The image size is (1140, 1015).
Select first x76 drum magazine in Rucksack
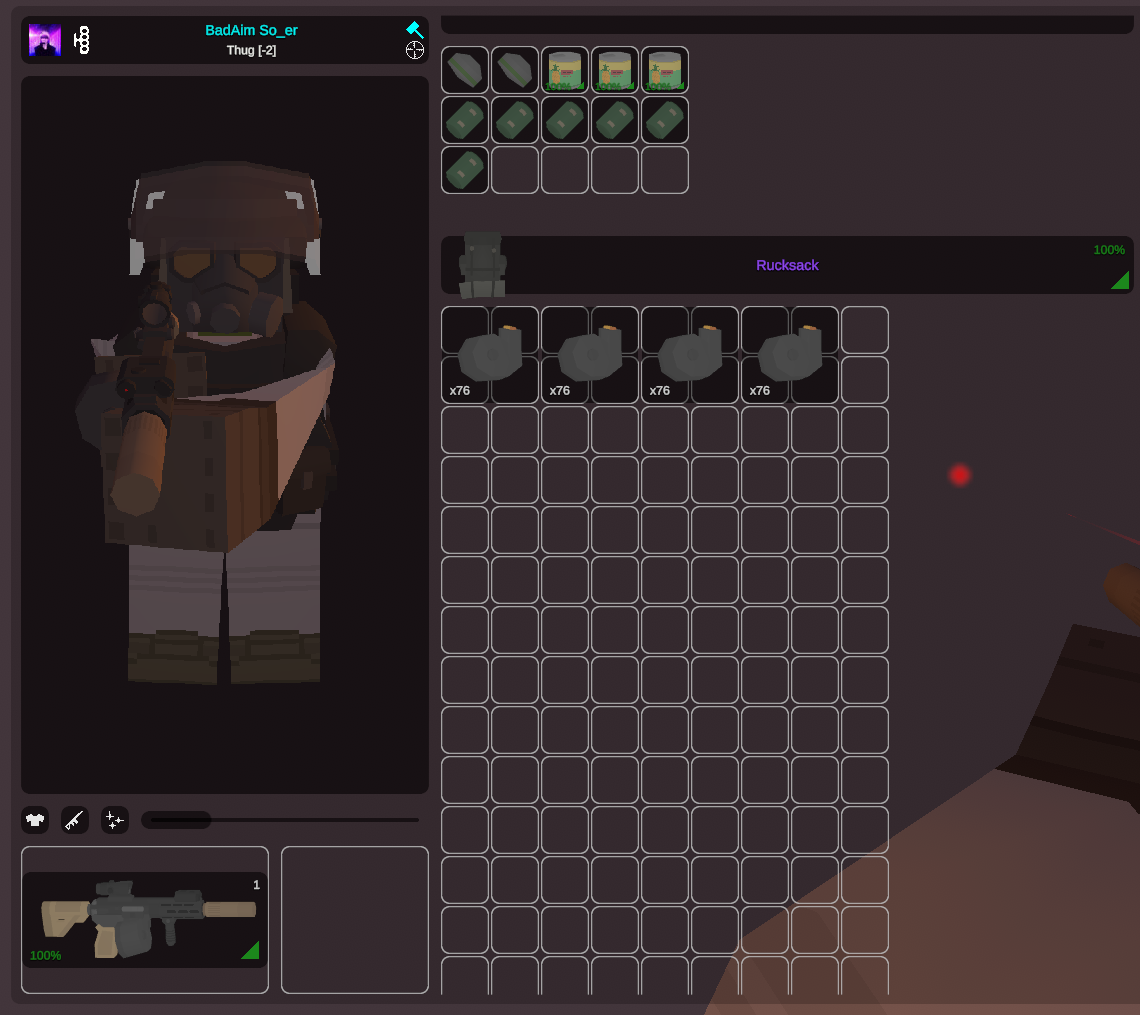[490, 355]
